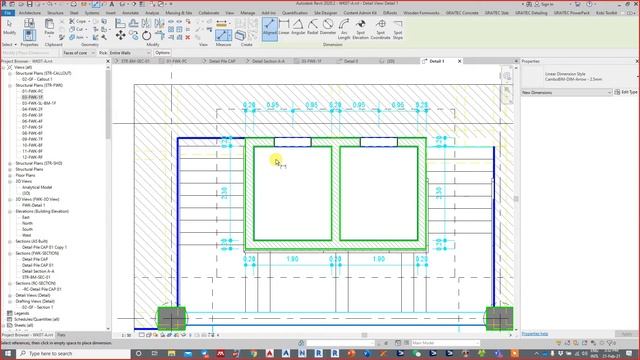Image resolution: width=640 pixels, height=360 pixels.
Task: Click the Text (A) icon in quick access toolbar
Action: [x=111, y=4]
